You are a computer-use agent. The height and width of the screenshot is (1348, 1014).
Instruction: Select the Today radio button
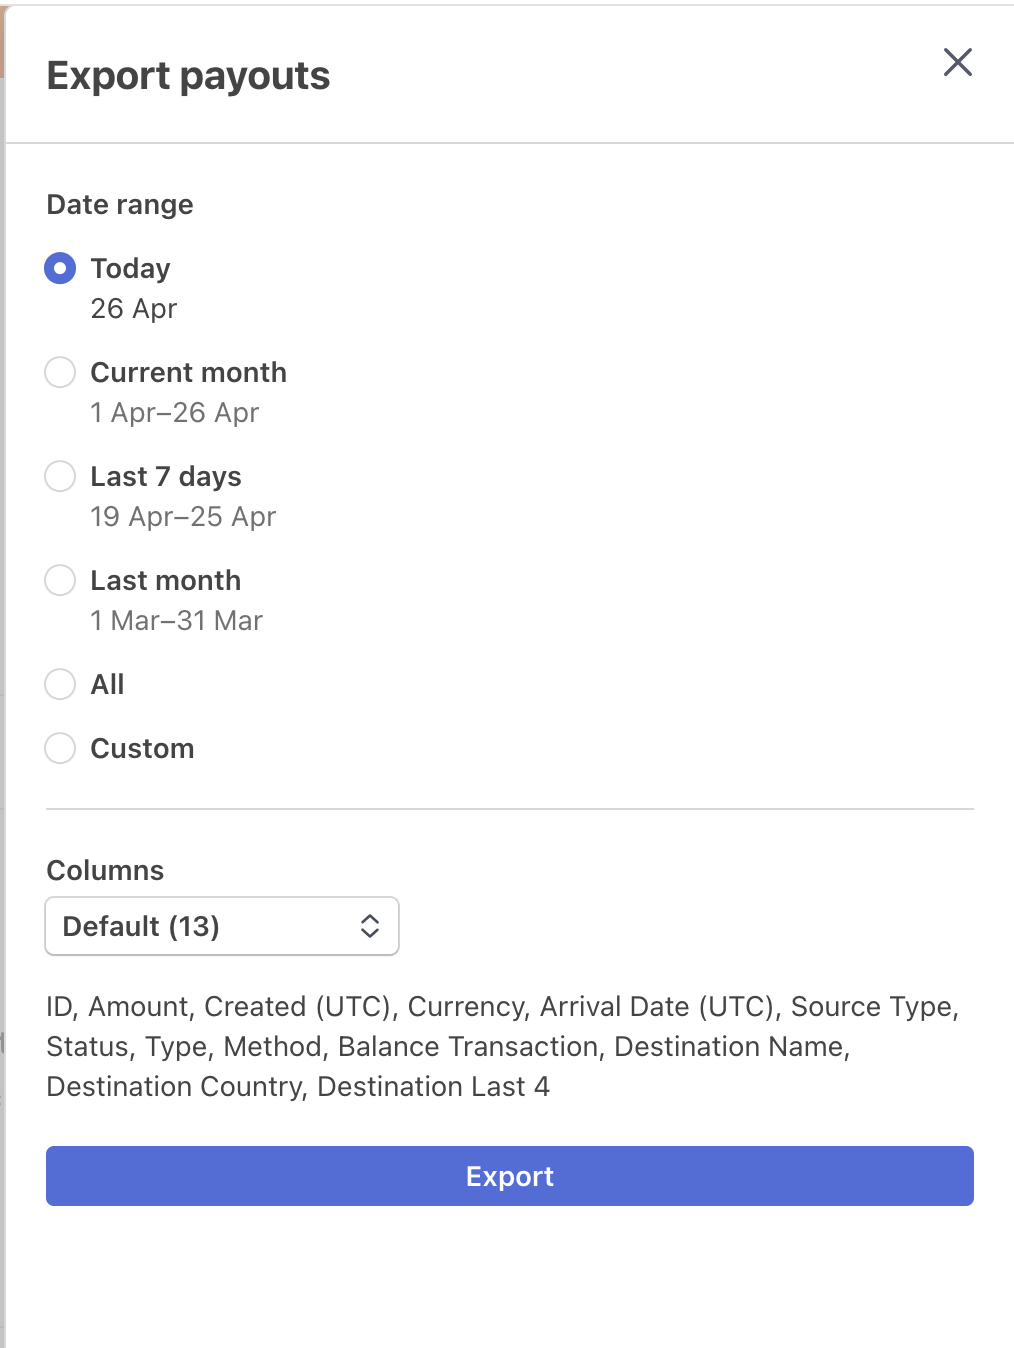60,268
